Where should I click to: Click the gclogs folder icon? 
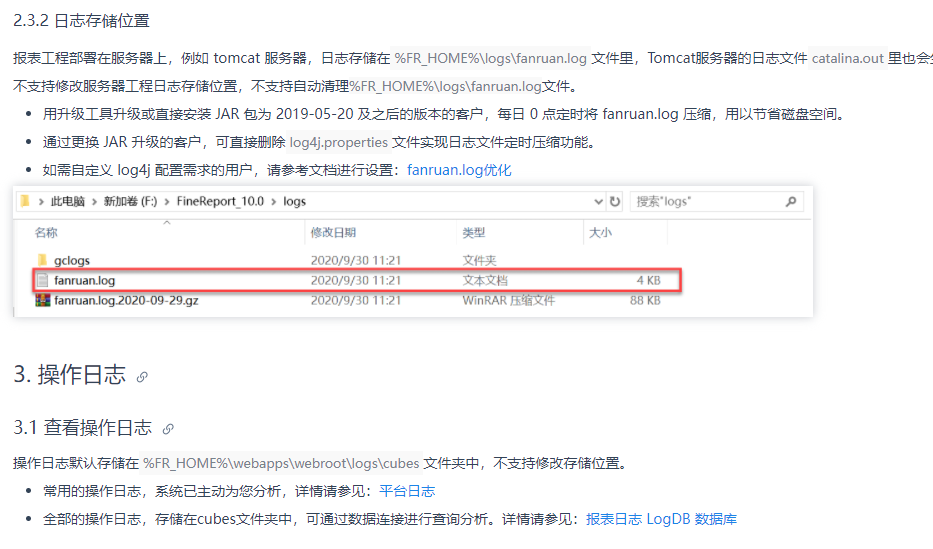tap(42, 260)
